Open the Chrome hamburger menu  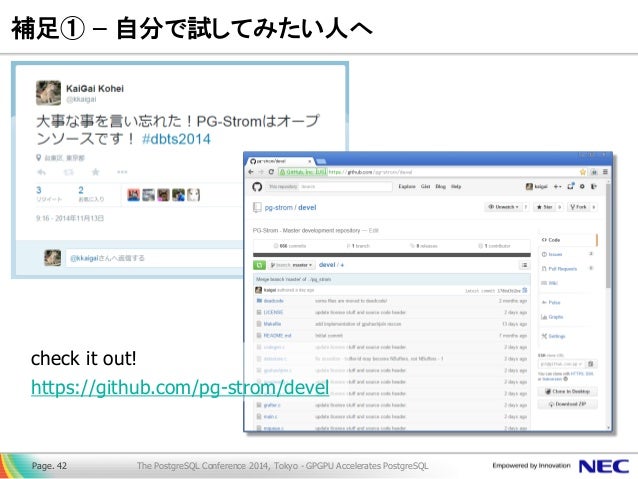tap(605, 172)
